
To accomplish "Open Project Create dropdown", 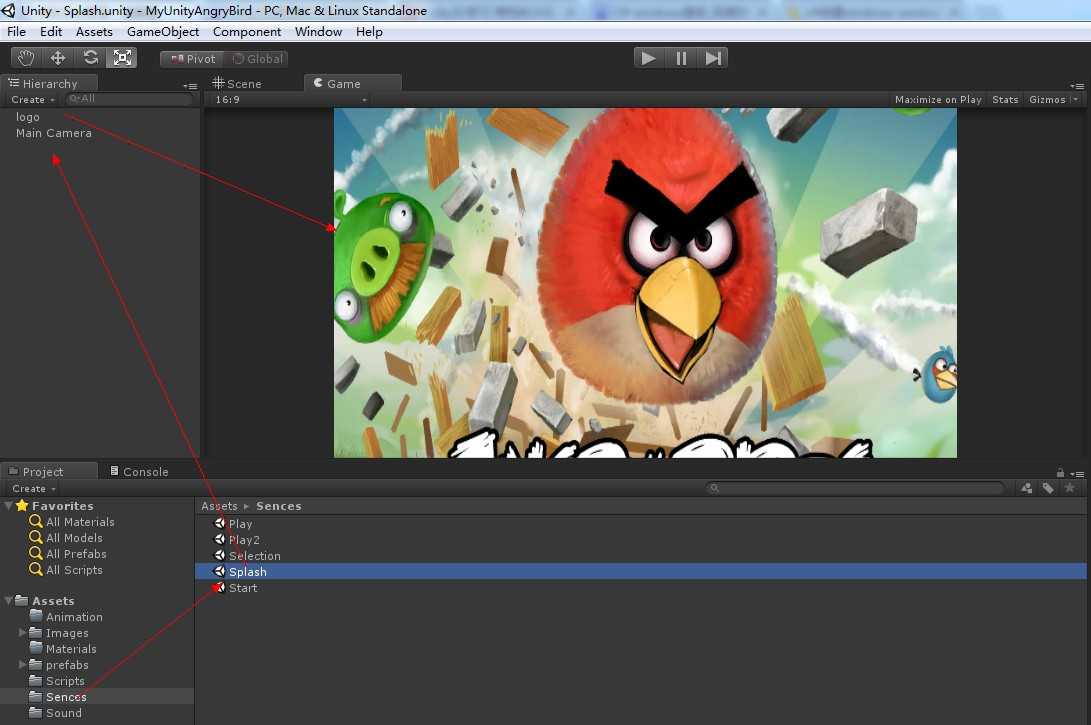I will pyautogui.click(x=33, y=488).
